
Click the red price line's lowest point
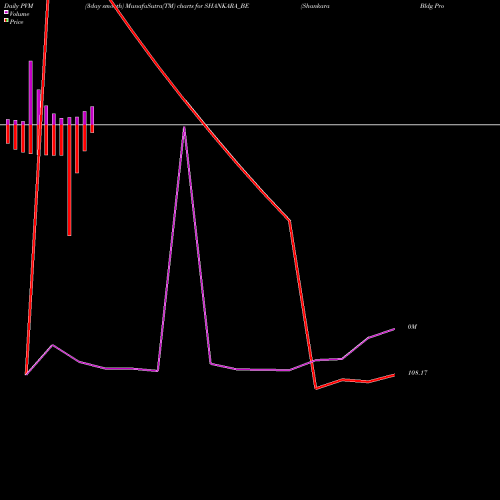tap(316, 389)
